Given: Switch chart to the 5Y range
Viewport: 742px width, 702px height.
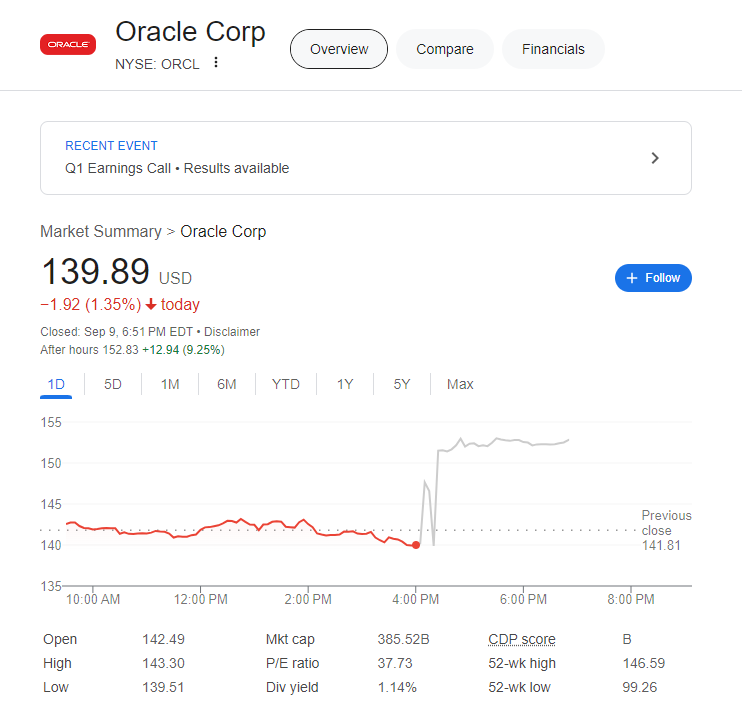Looking at the screenshot, I should 402,384.
